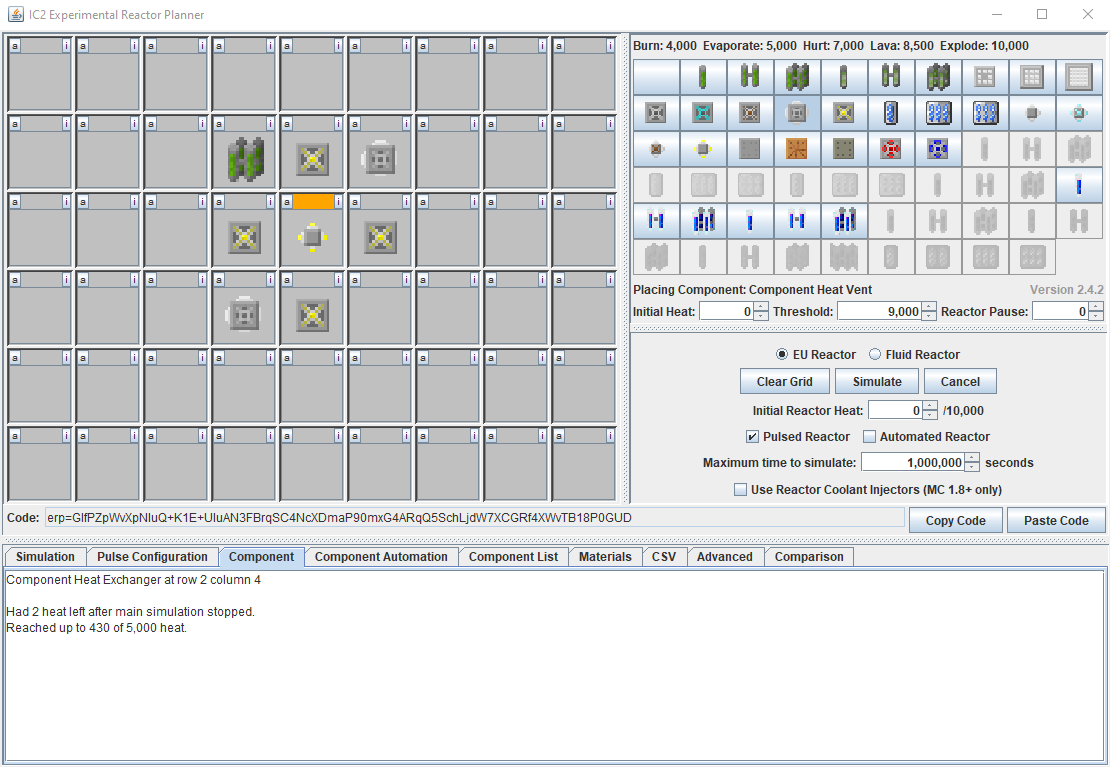Click the quad fuel rod placed in grid

pyautogui.click(x=245, y=158)
